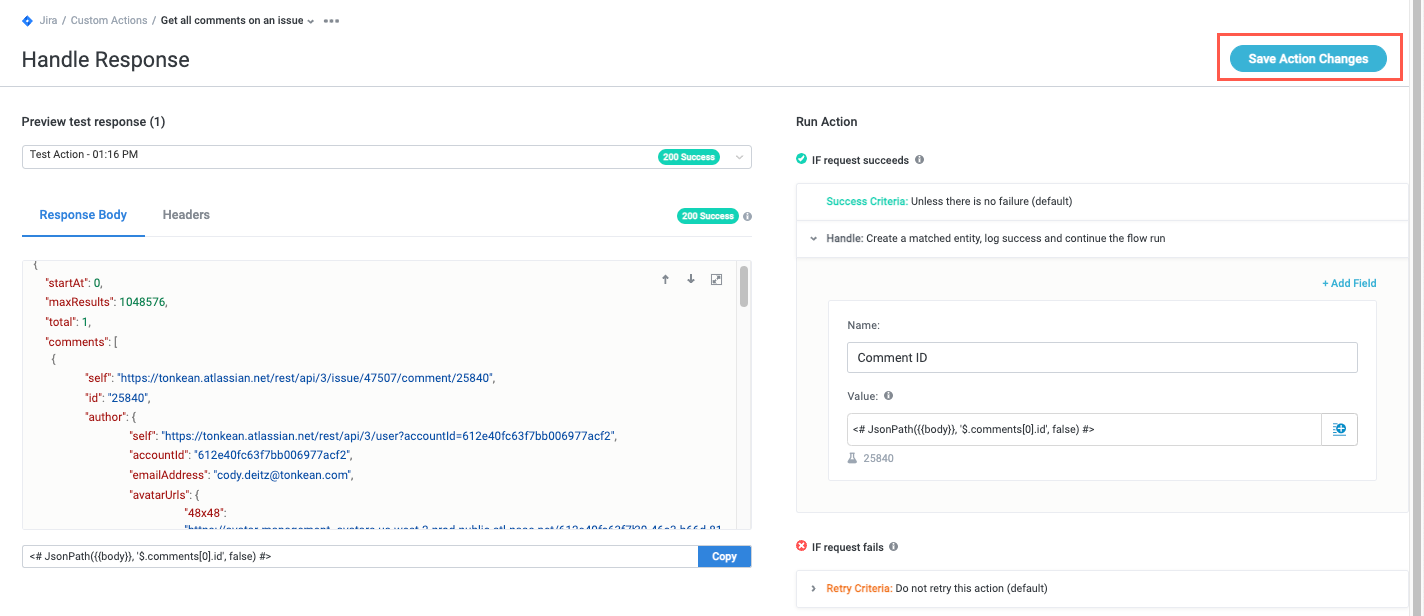1424x616 pixels.
Task: Click info icon next to IF request fails
Action: click(x=893, y=547)
